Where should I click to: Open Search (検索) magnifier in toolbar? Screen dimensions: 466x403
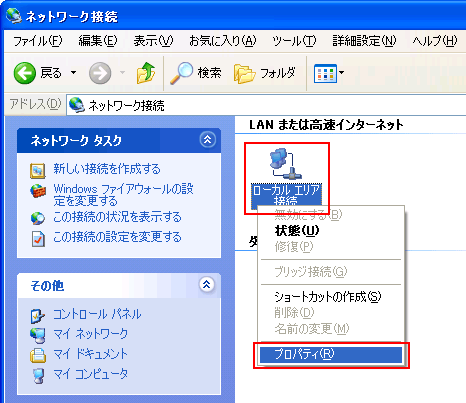coord(196,73)
